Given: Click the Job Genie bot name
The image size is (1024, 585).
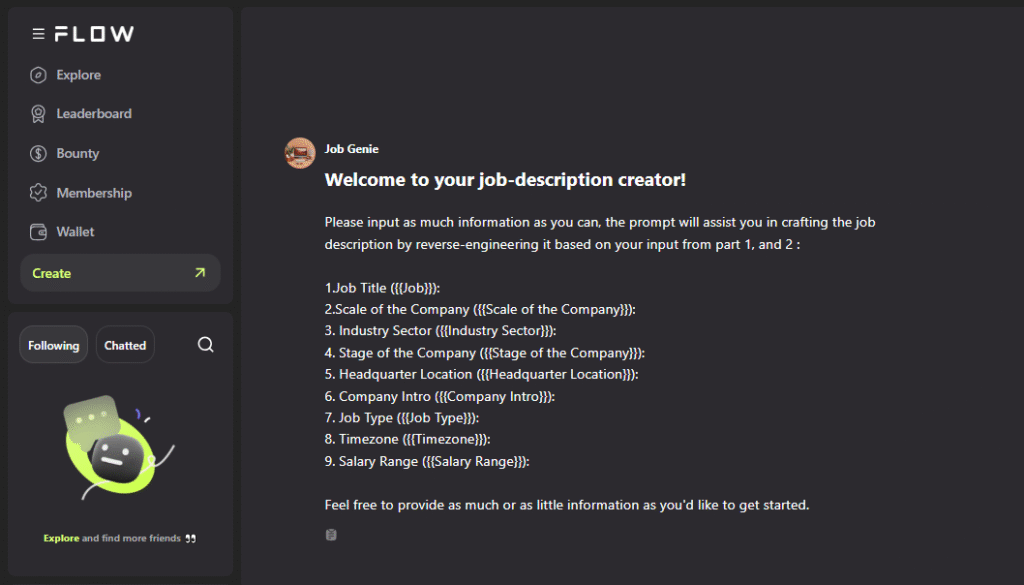Looking at the screenshot, I should pos(352,149).
